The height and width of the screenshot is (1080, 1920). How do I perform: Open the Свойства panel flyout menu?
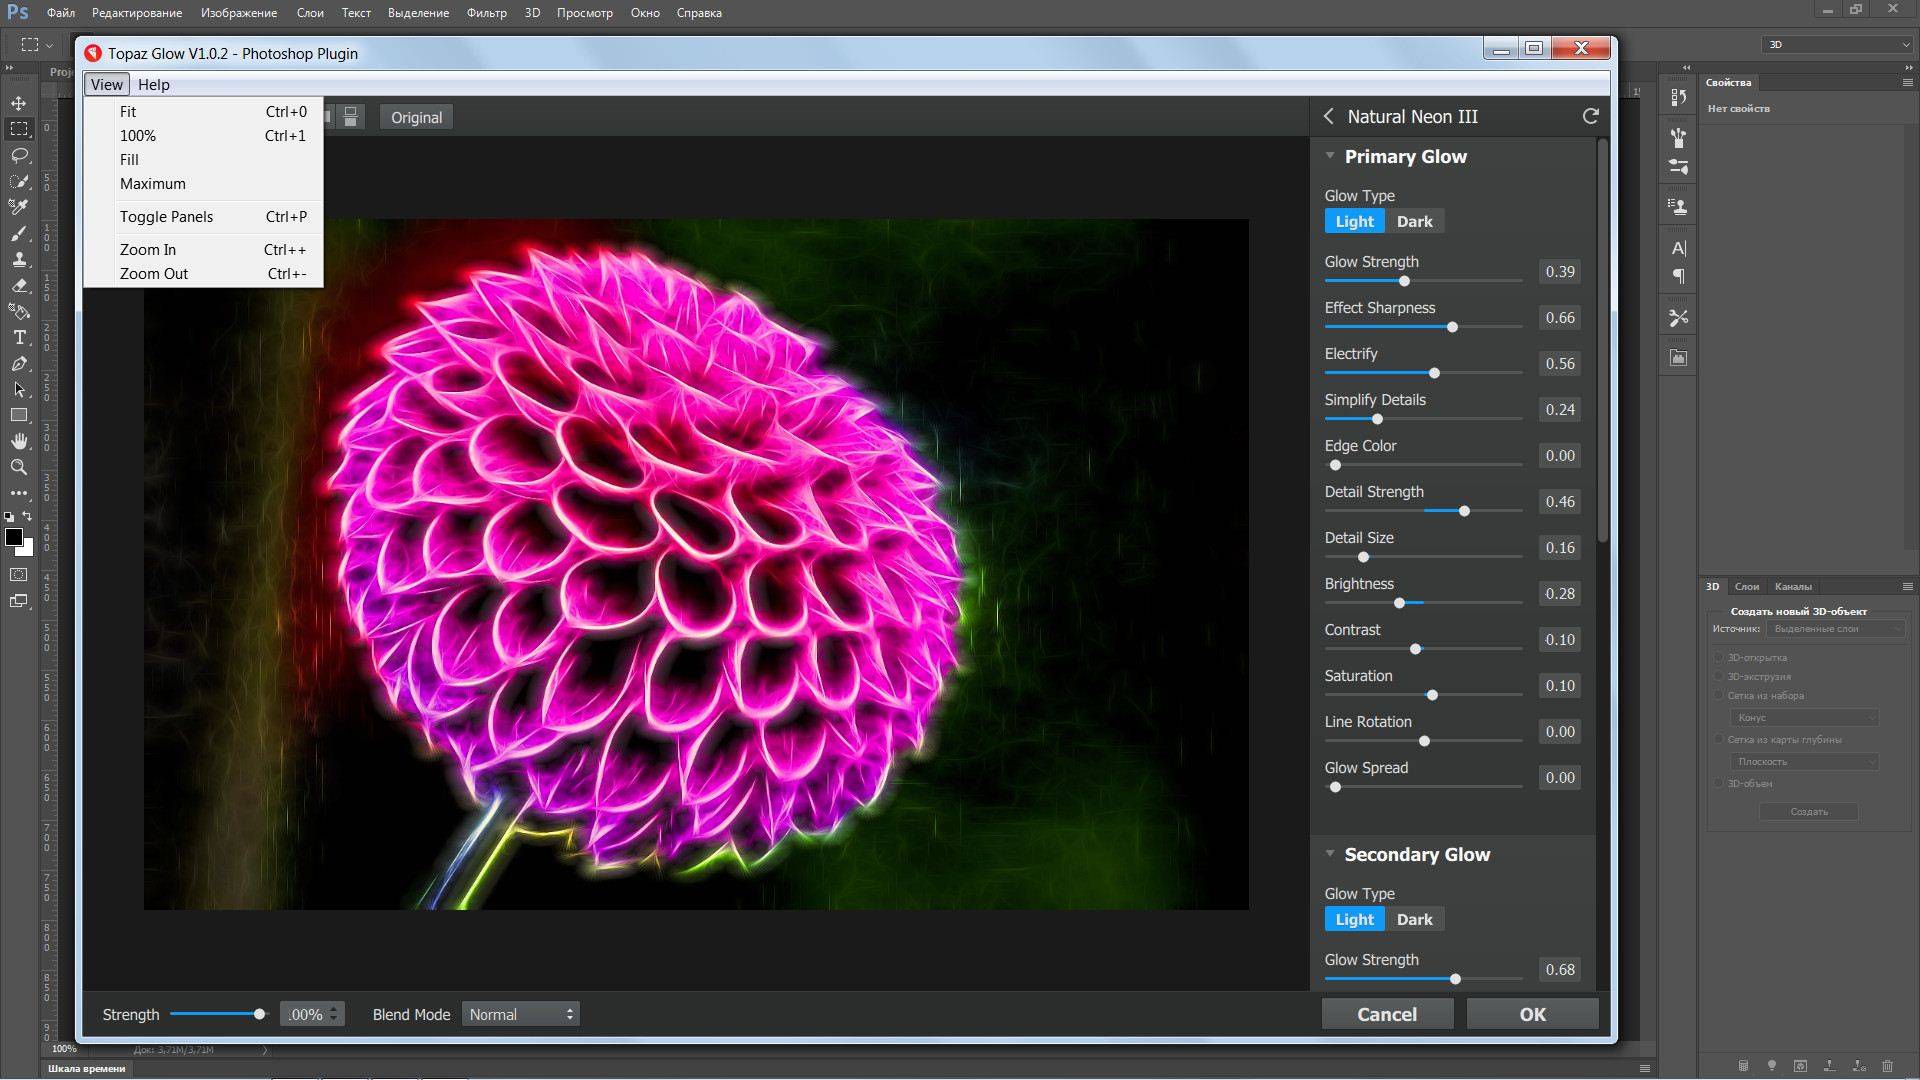point(1907,82)
